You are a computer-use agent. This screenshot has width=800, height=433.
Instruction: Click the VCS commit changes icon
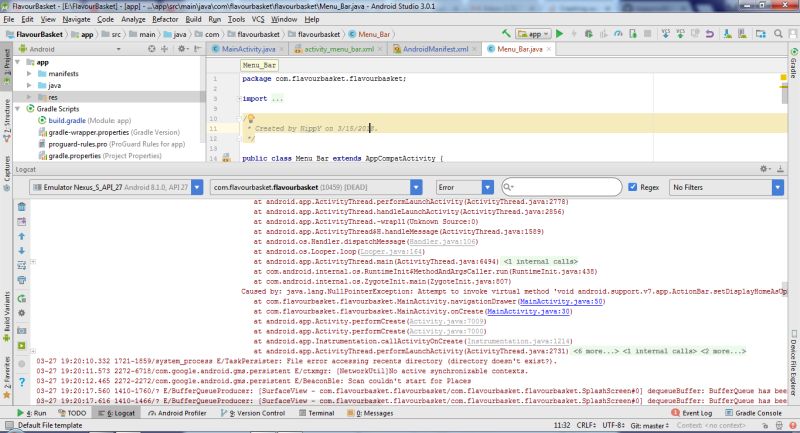(680, 34)
